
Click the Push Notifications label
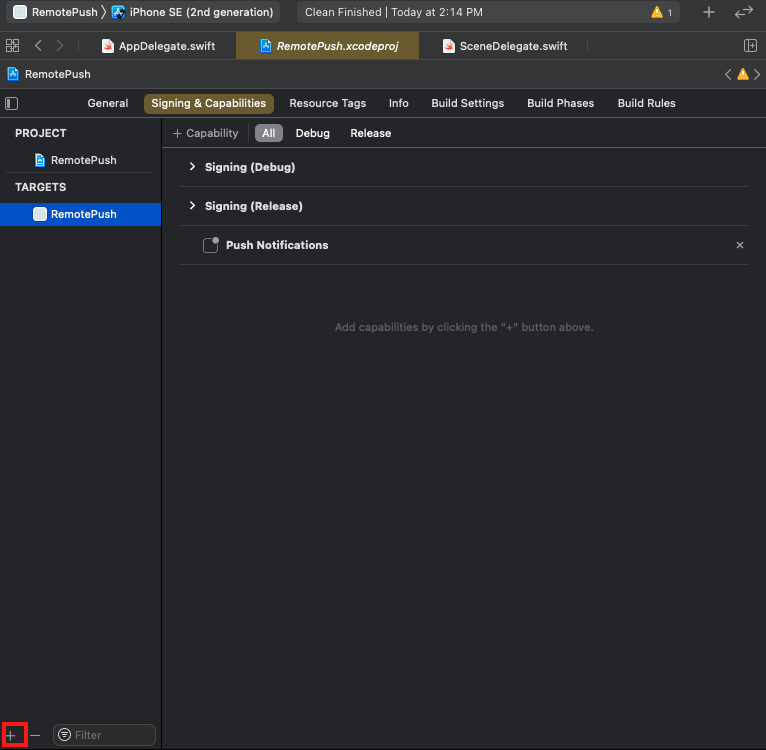[277, 245]
